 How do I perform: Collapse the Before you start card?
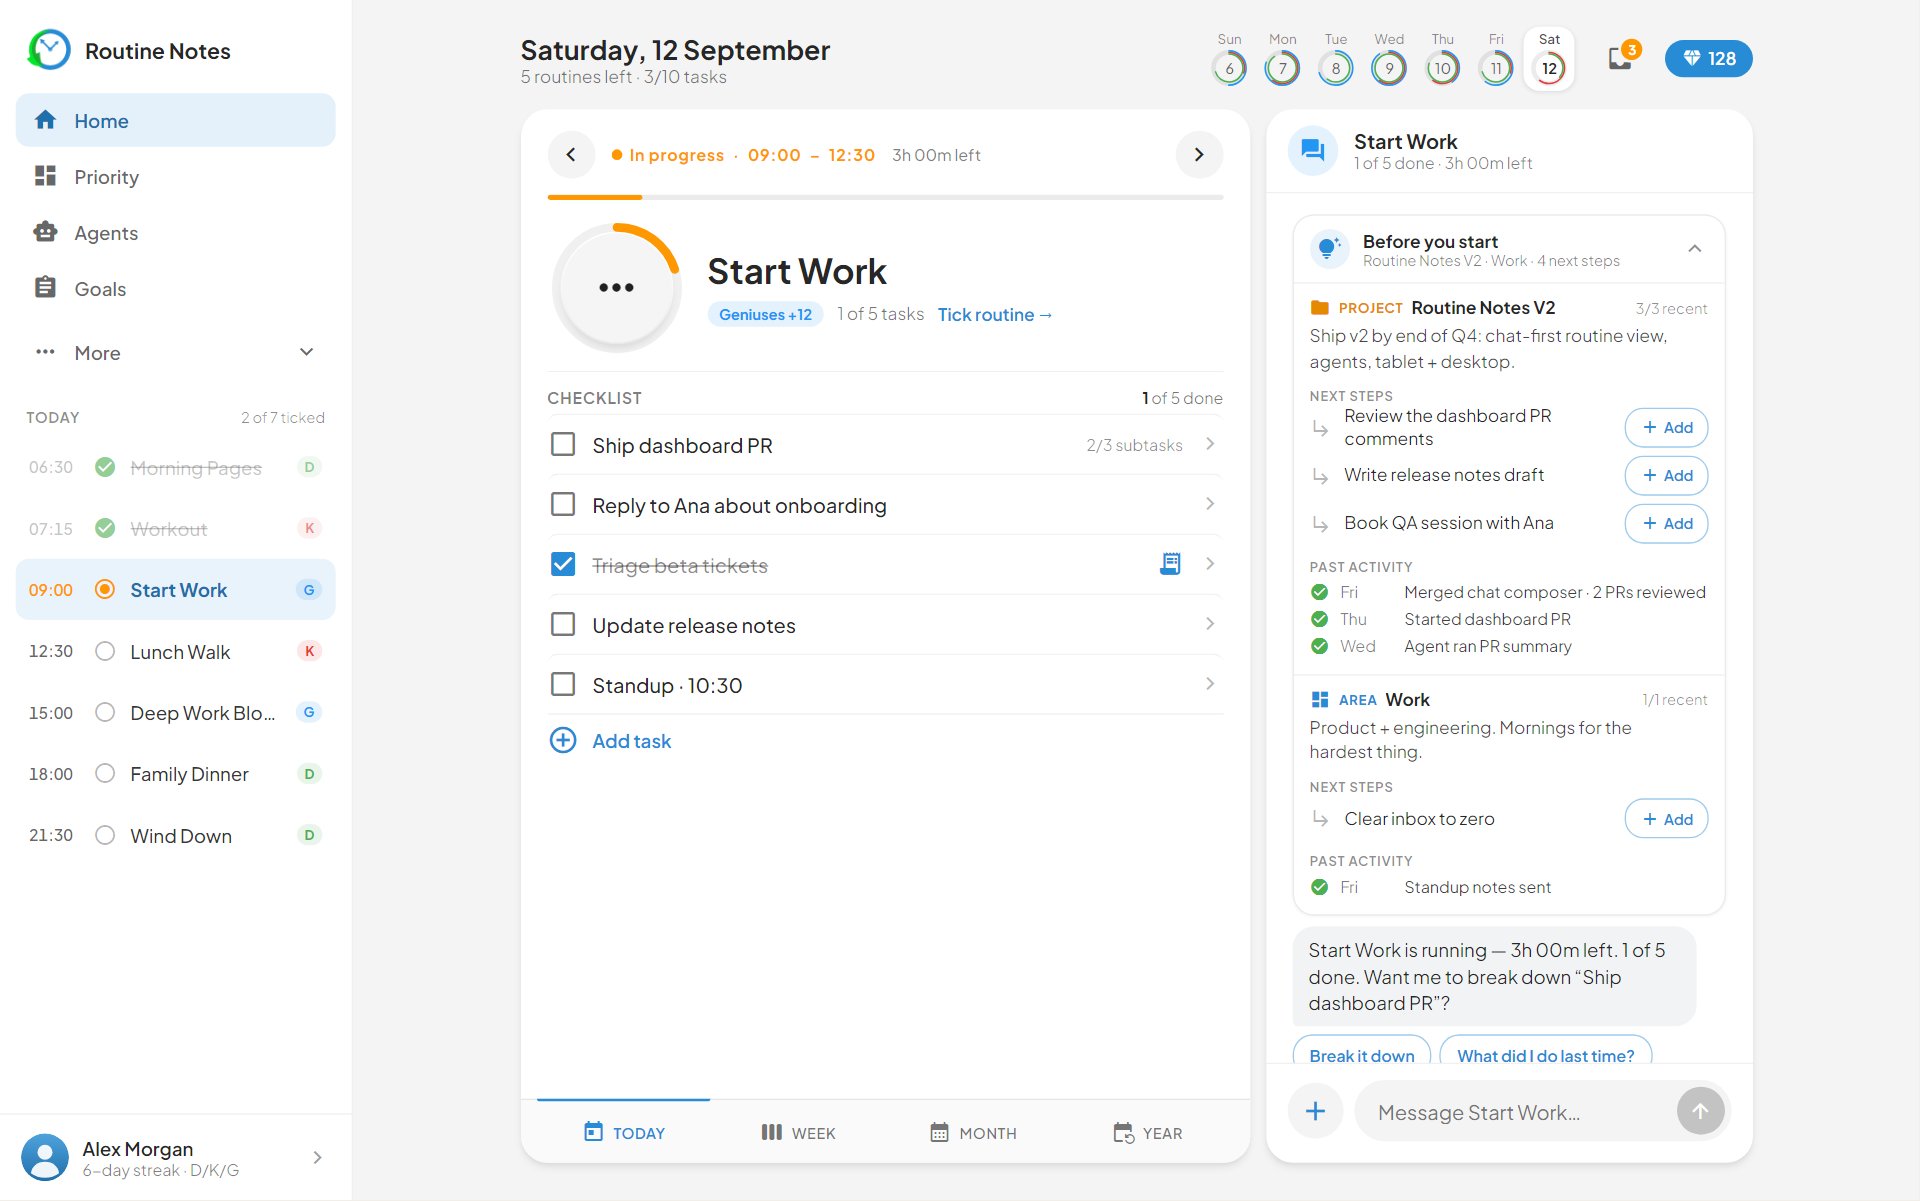pyautogui.click(x=1694, y=248)
